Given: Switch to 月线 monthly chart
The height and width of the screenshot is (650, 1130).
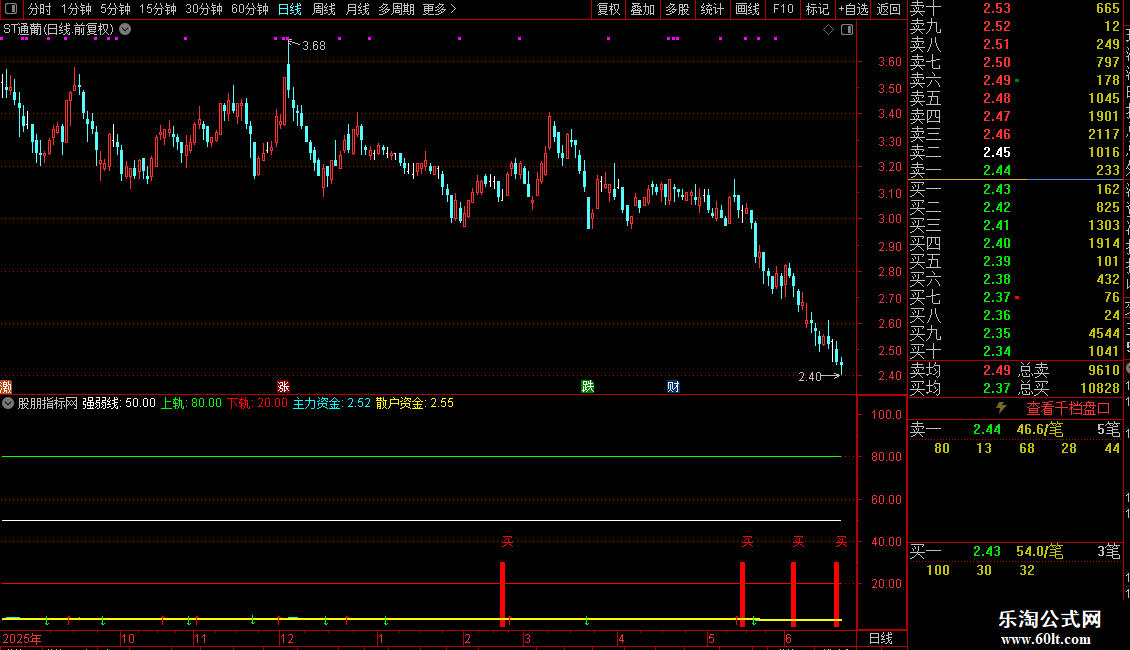Looking at the screenshot, I should click(357, 9).
